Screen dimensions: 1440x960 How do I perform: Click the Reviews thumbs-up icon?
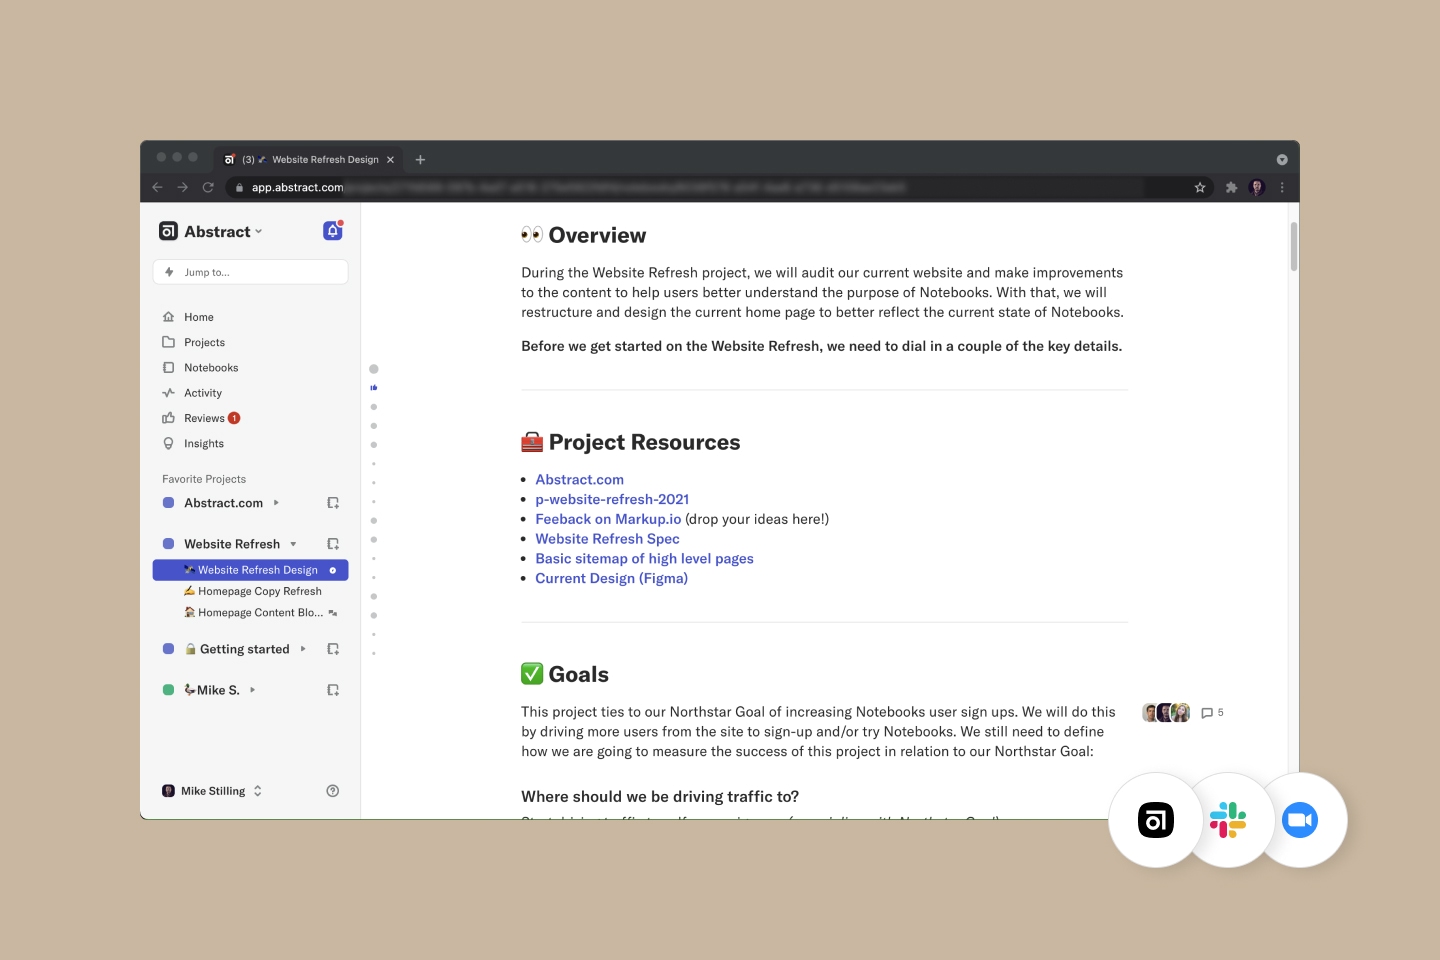point(168,418)
